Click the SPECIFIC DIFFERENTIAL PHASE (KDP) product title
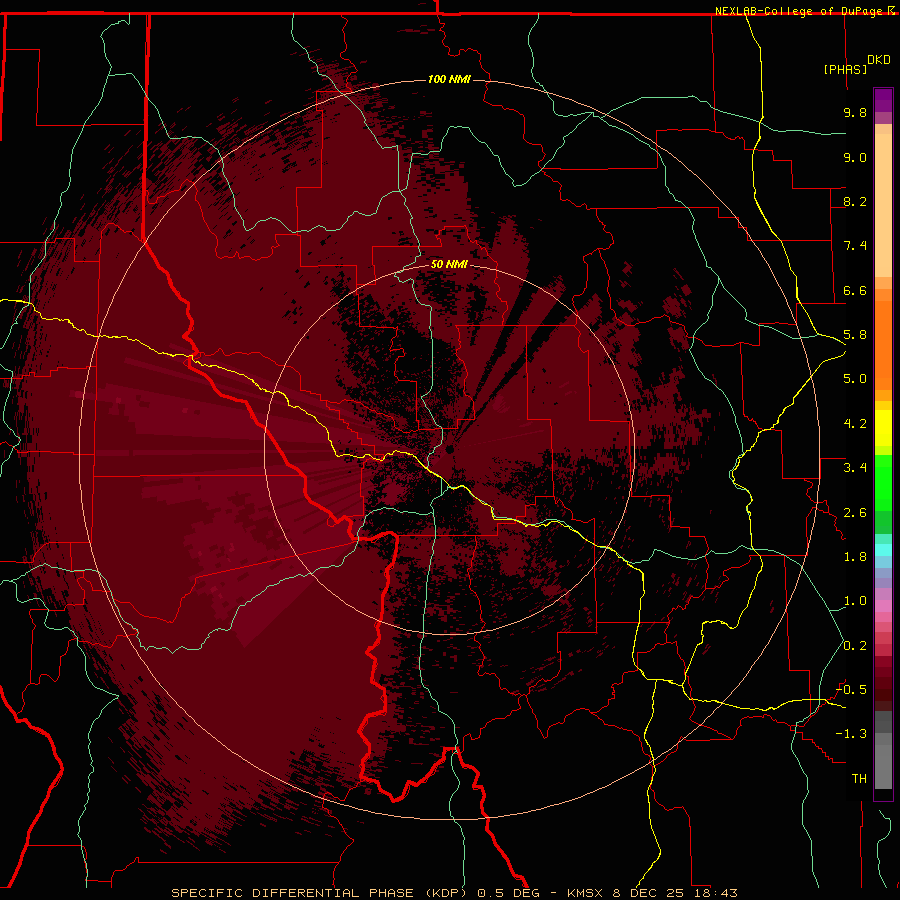This screenshot has width=900, height=900. click(x=321, y=893)
